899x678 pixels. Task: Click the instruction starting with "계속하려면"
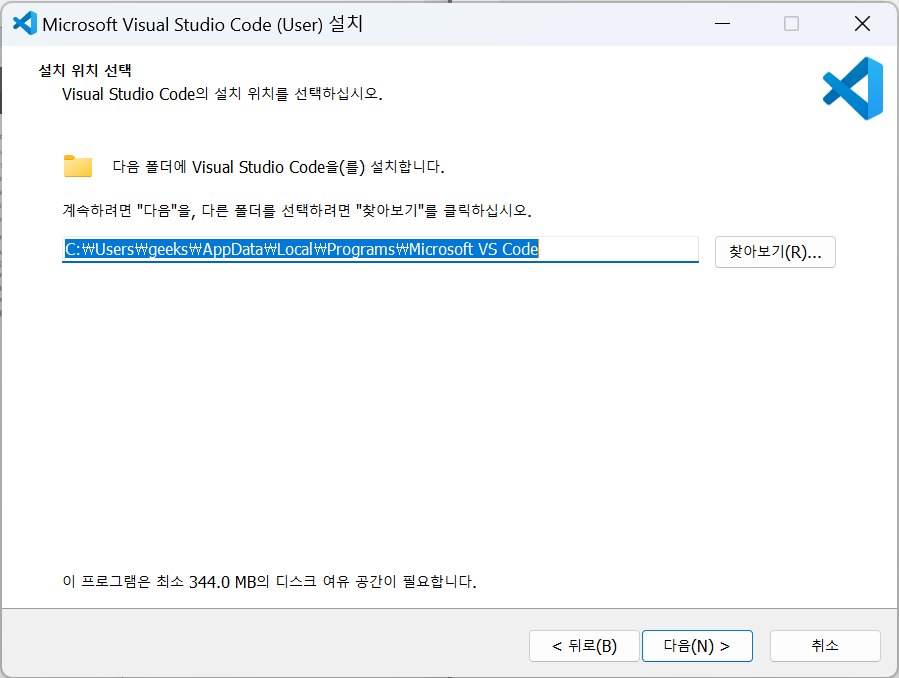[296, 210]
